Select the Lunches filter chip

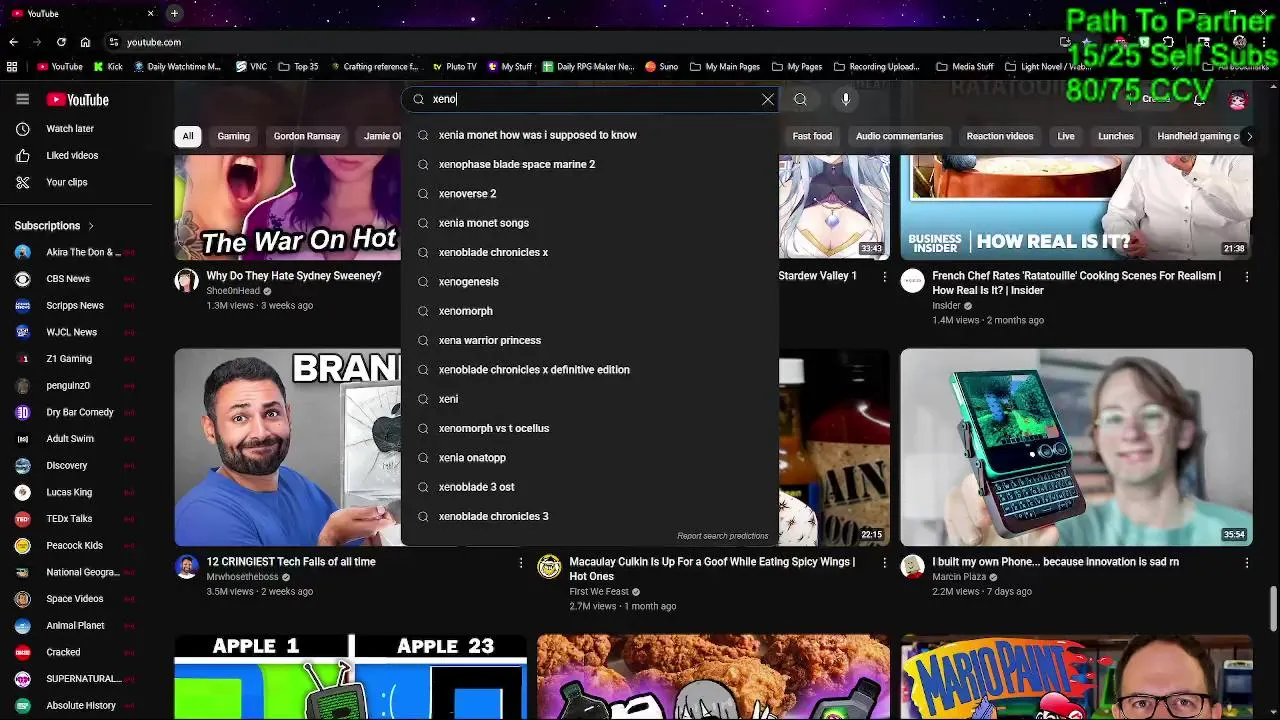(1116, 136)
